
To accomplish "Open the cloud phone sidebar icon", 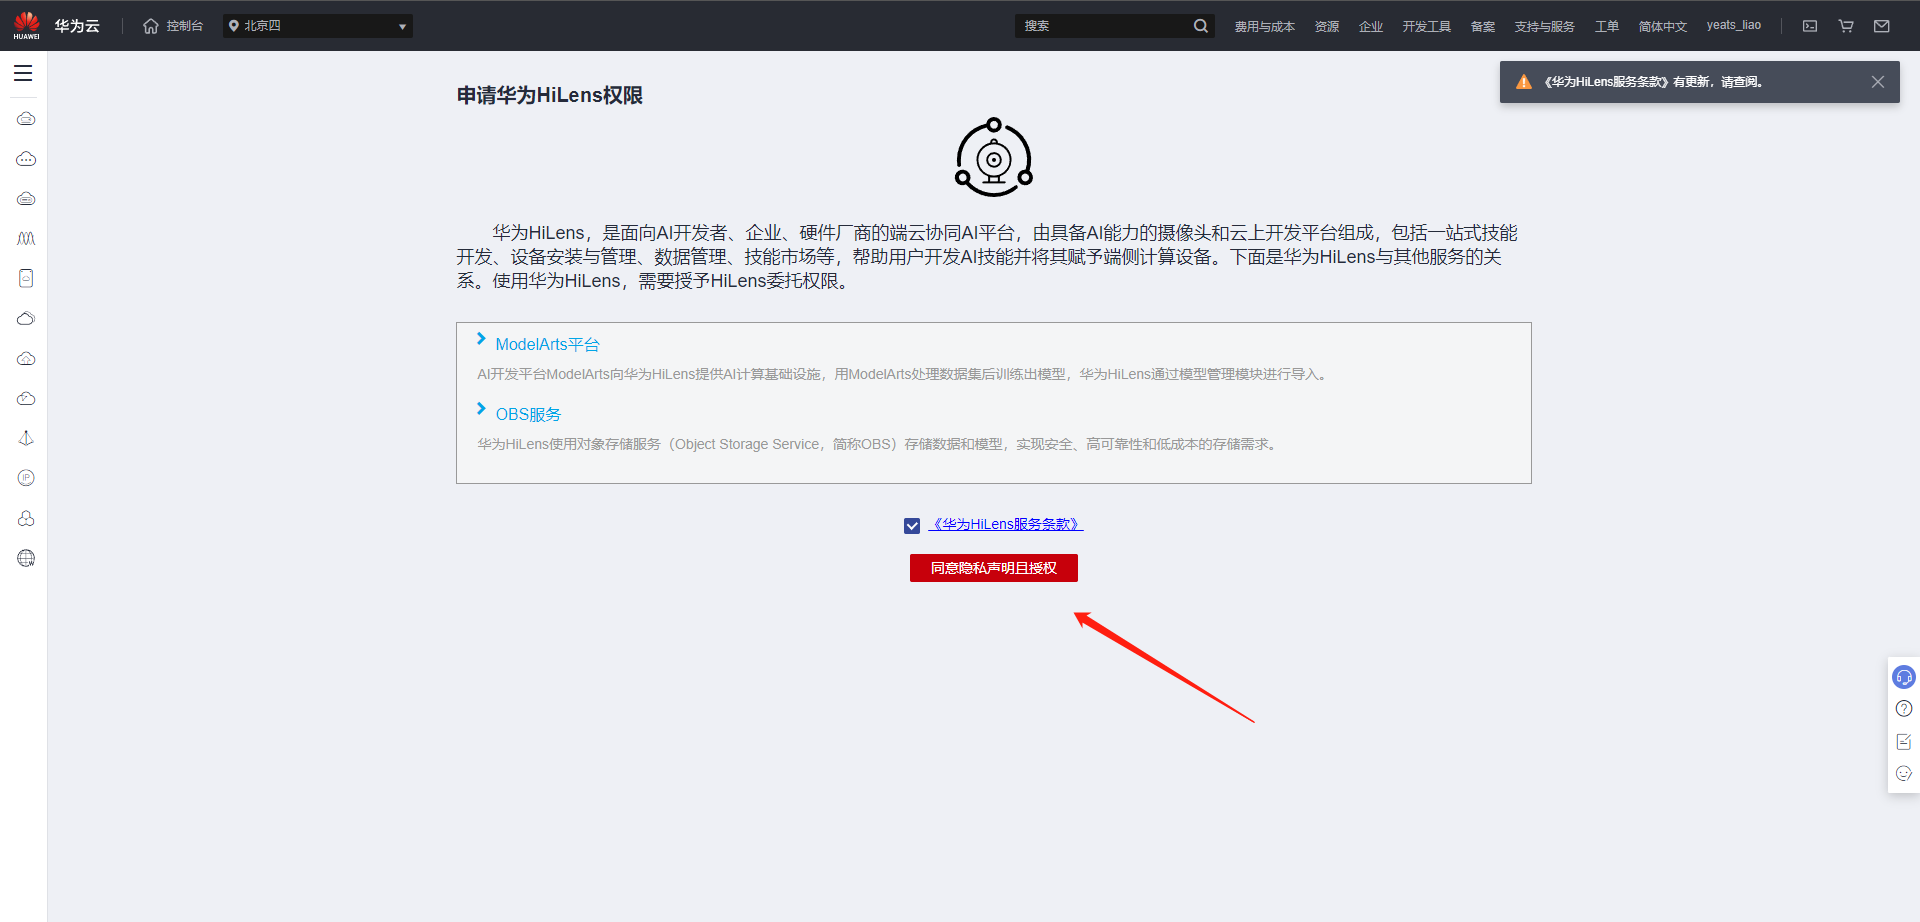I will coord(26,278).
